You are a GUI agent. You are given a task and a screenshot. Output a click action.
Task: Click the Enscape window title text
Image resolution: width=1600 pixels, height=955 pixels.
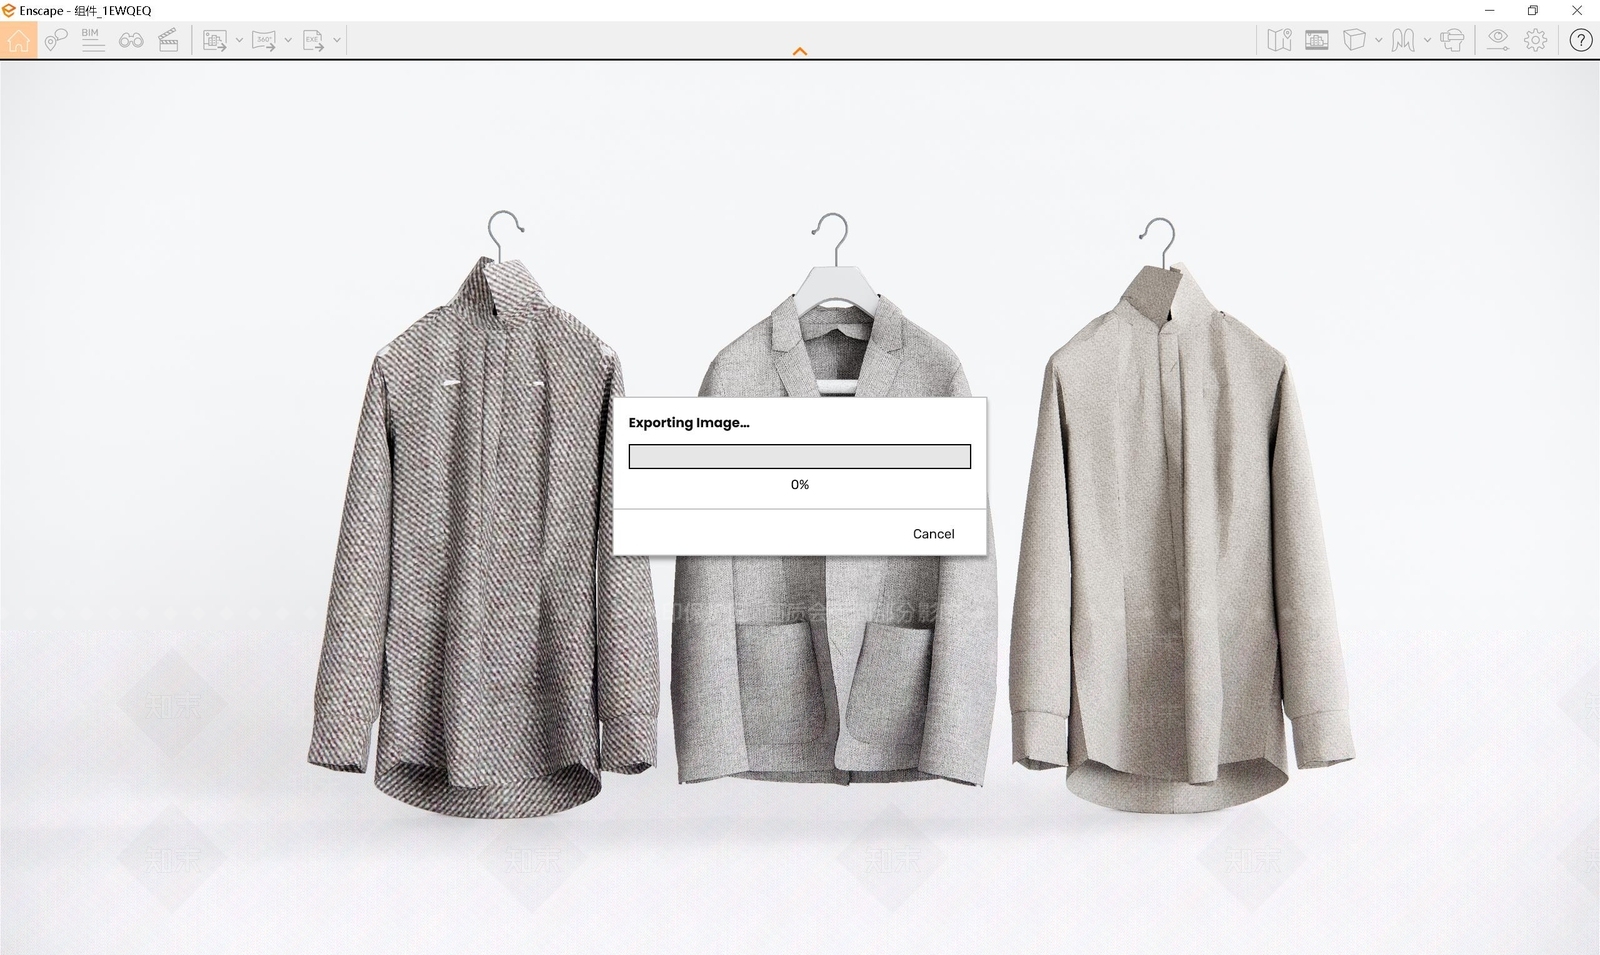[86, 11]
